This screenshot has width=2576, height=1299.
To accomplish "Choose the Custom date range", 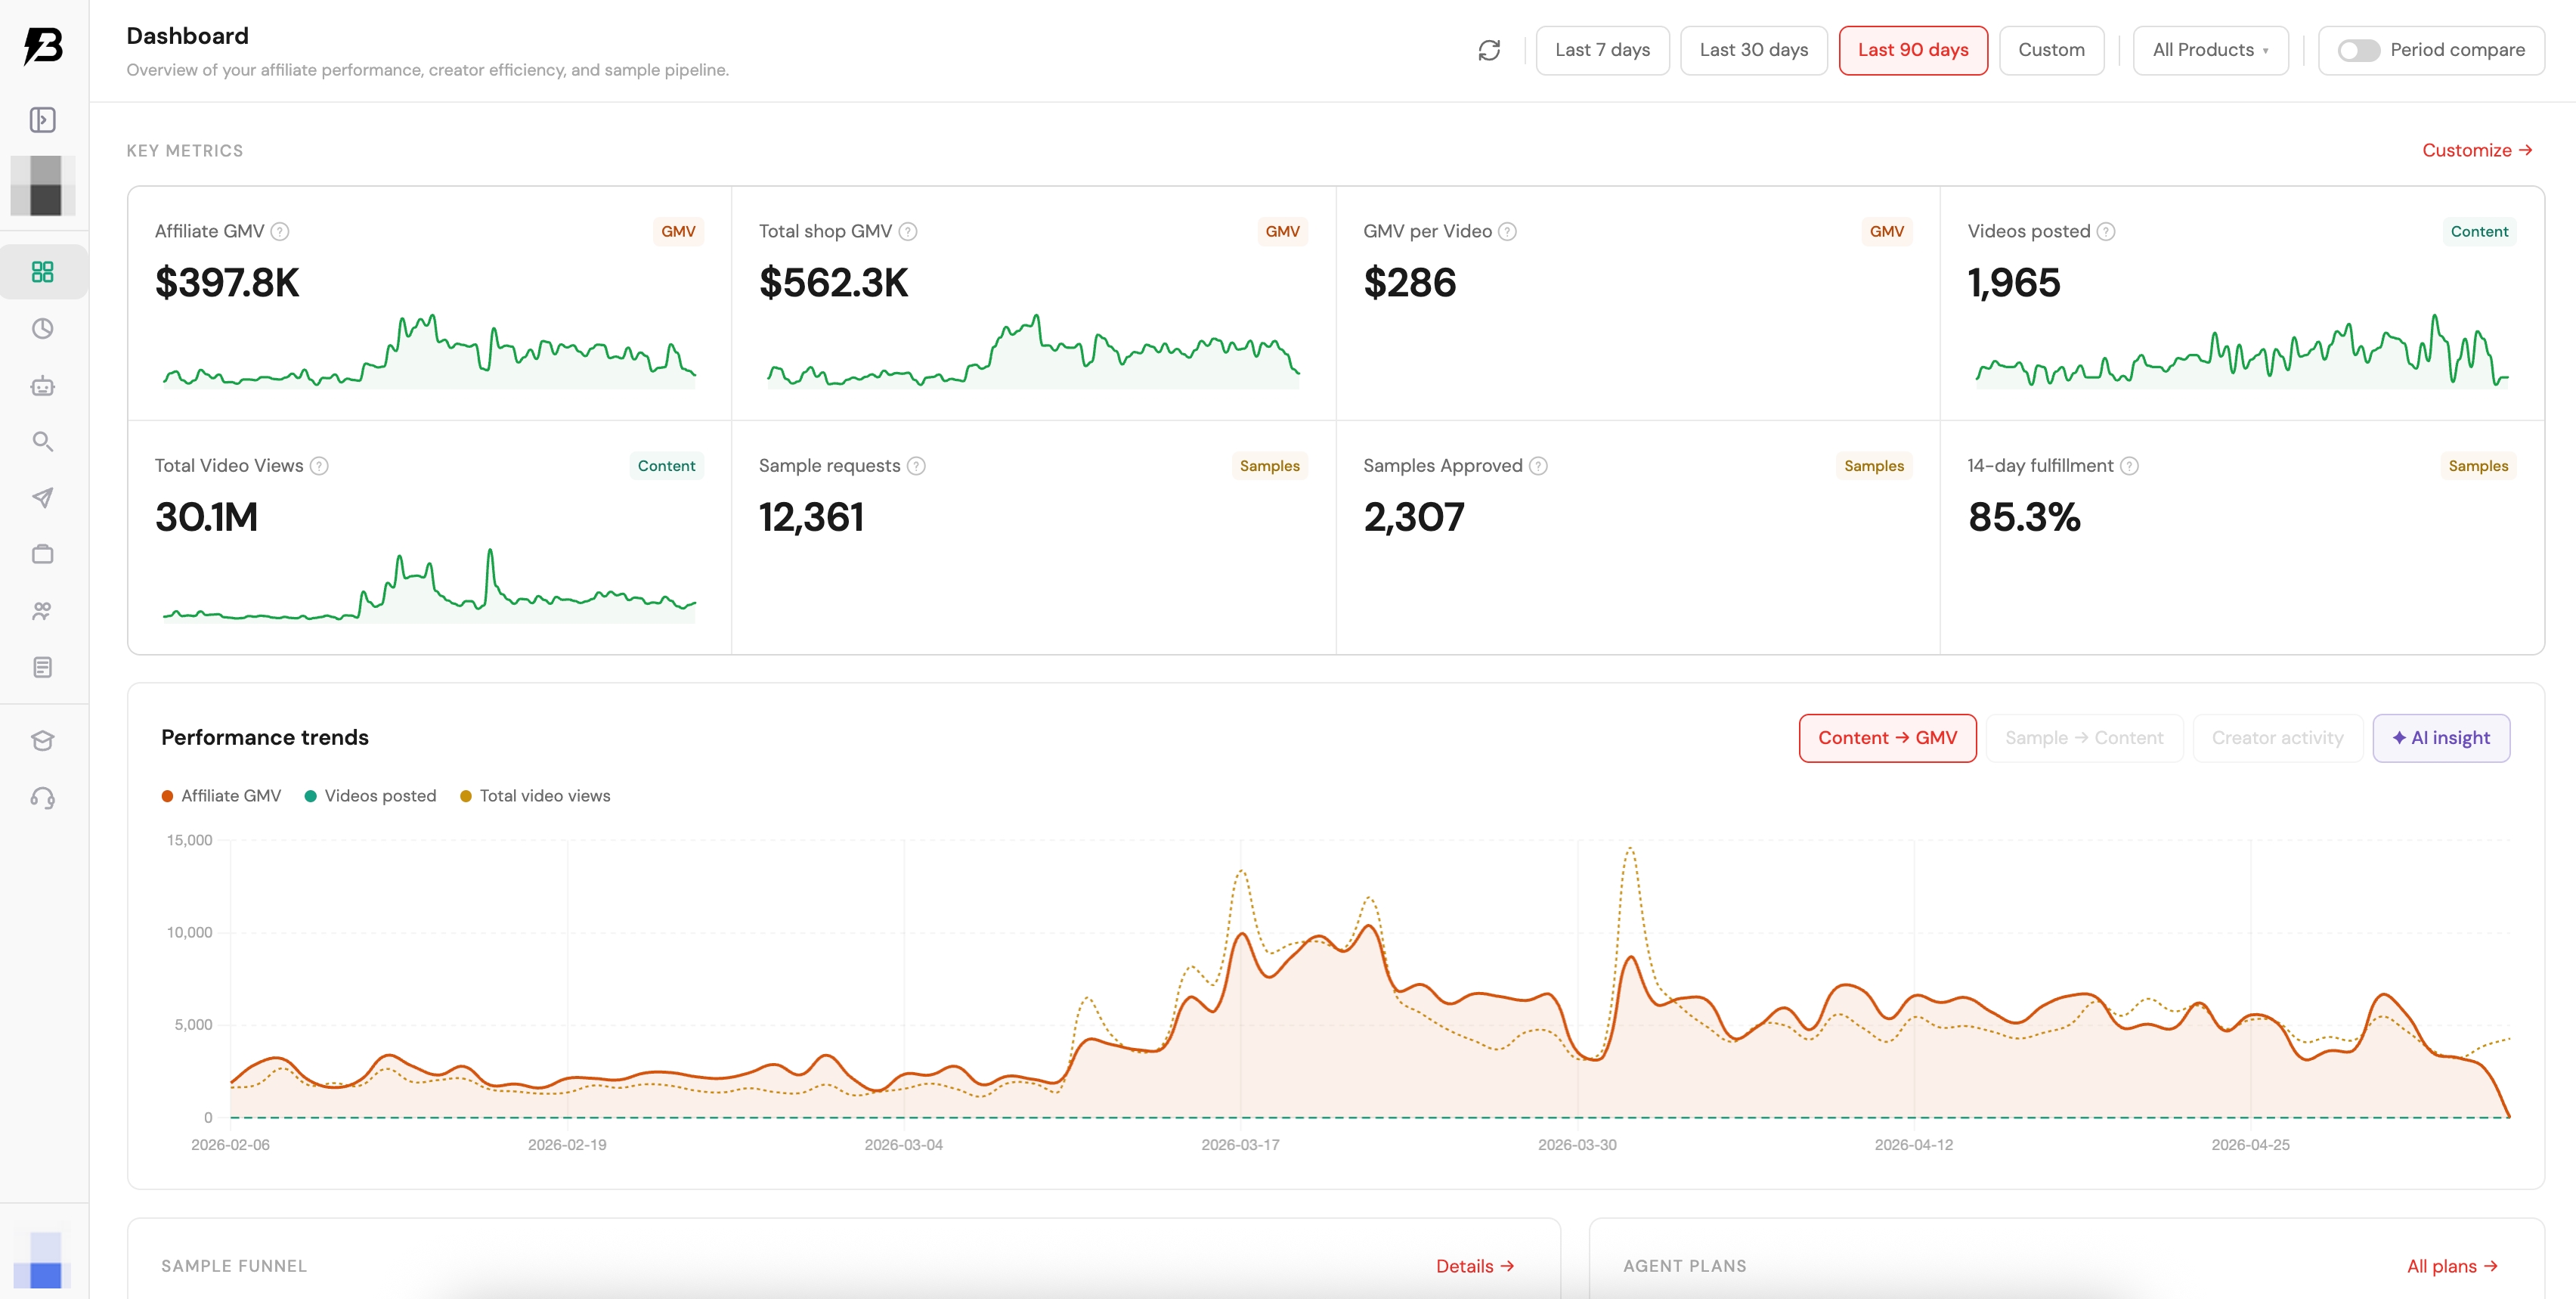I will click(2052, 50).
